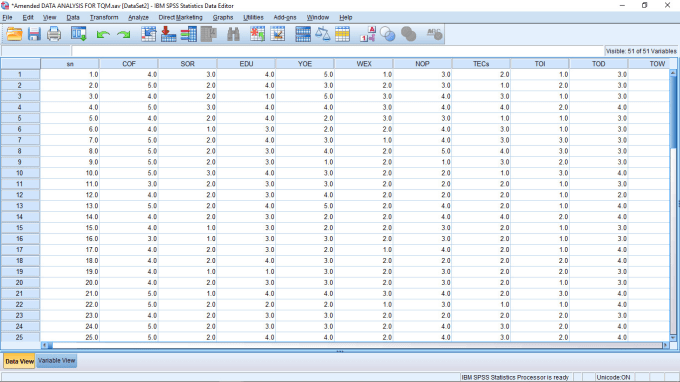Click the cell reference name box
The height and width of the screenshot is (382, 680).
point(36,51)
